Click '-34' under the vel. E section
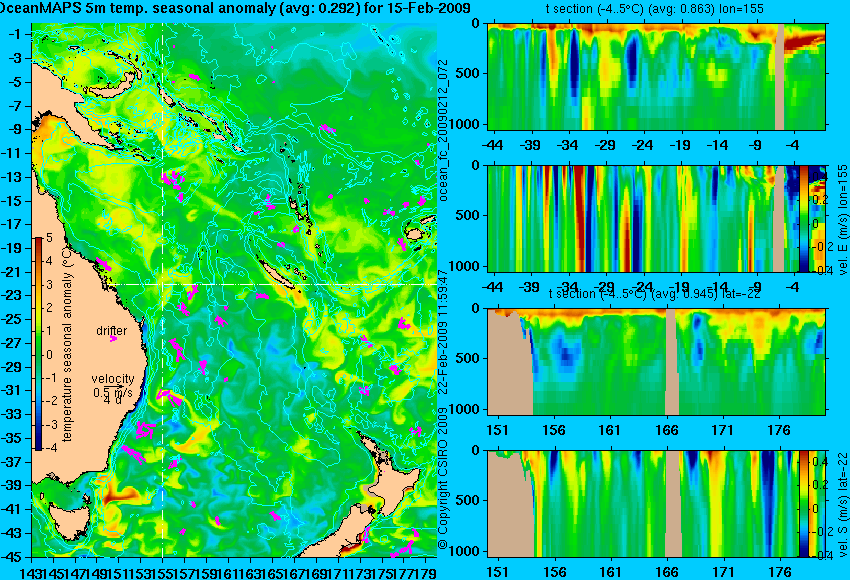The image size is (850, 580). click(567, 287)
